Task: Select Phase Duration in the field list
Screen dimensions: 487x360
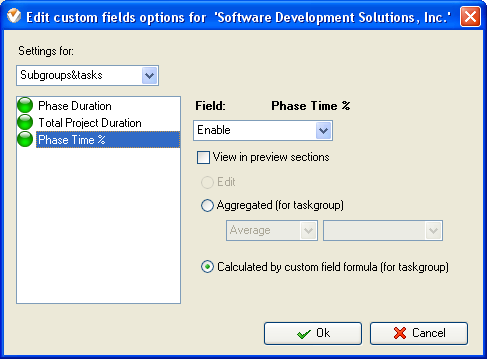Action: 75,106
